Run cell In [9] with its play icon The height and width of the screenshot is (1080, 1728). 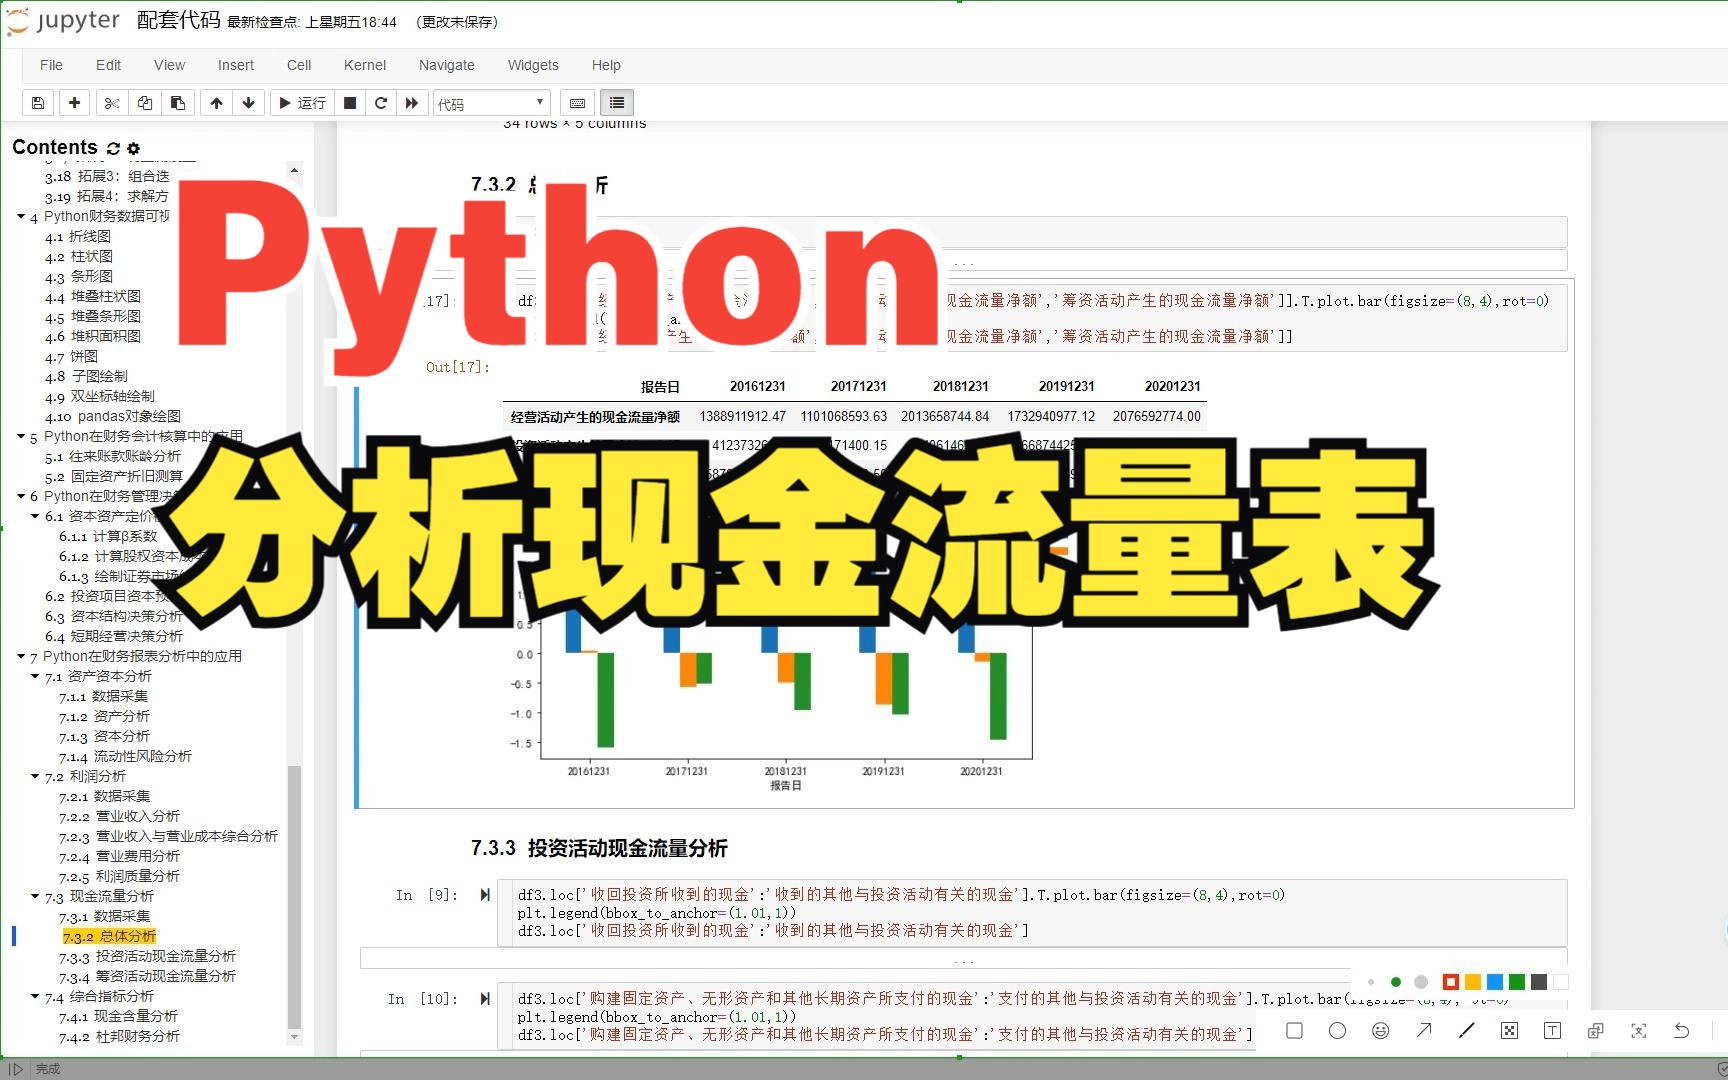[485, 895]
